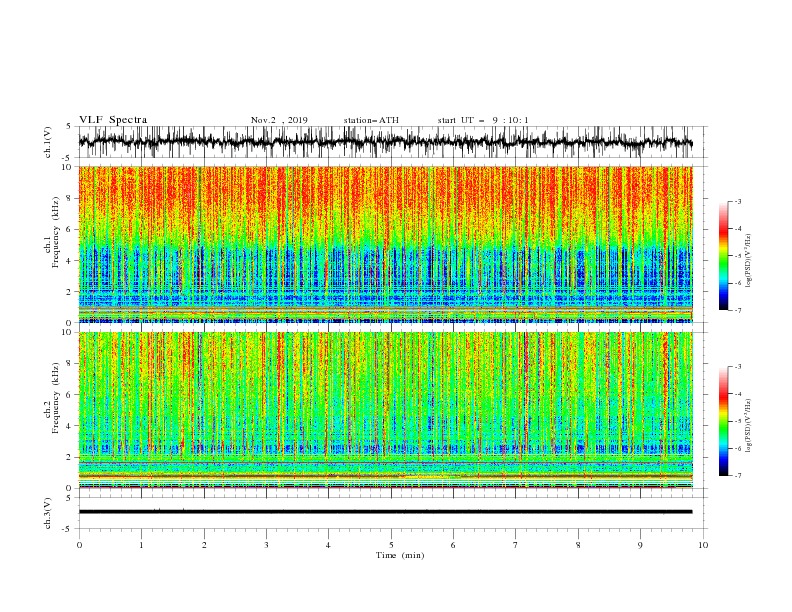Click the "ch.3(V)" waveform axis label
This screenshot has height=612, width=792.
pyautogui.click(x=48, y=513)
